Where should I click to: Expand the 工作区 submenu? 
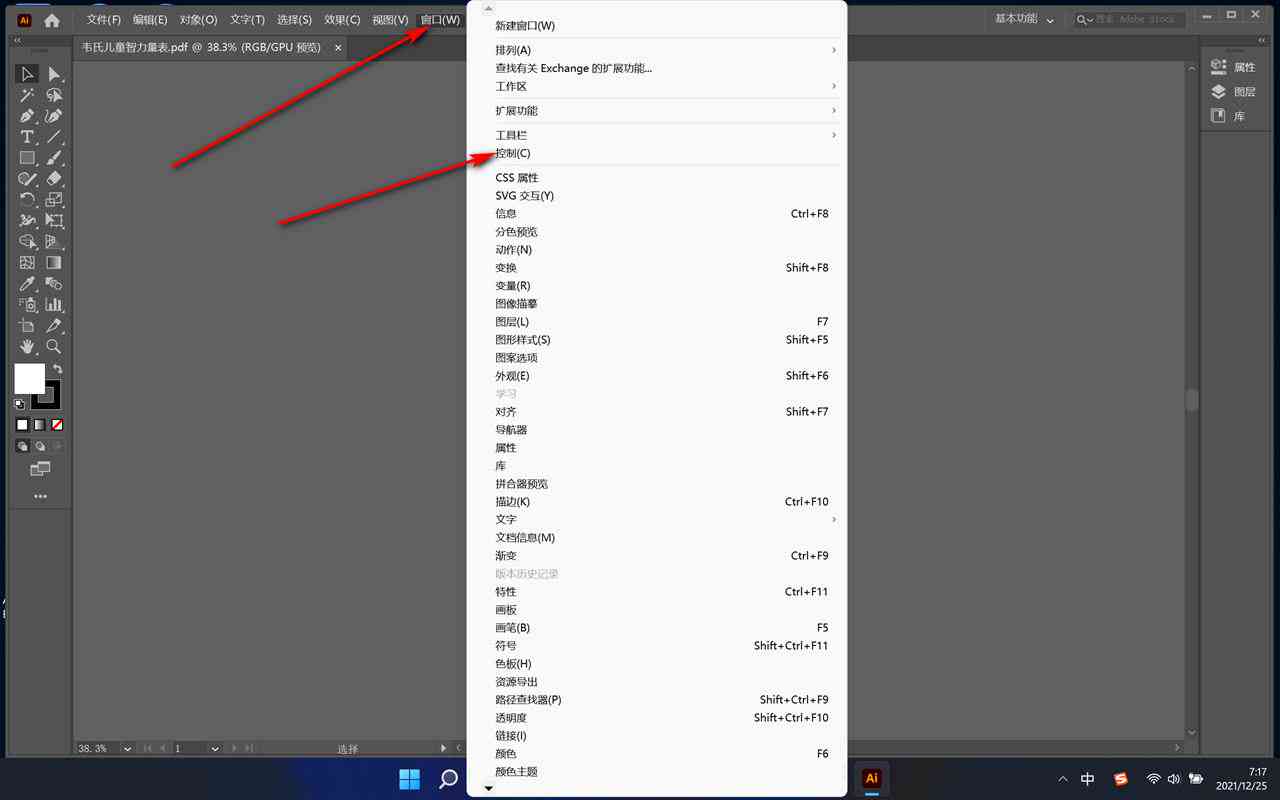[657, 86]
